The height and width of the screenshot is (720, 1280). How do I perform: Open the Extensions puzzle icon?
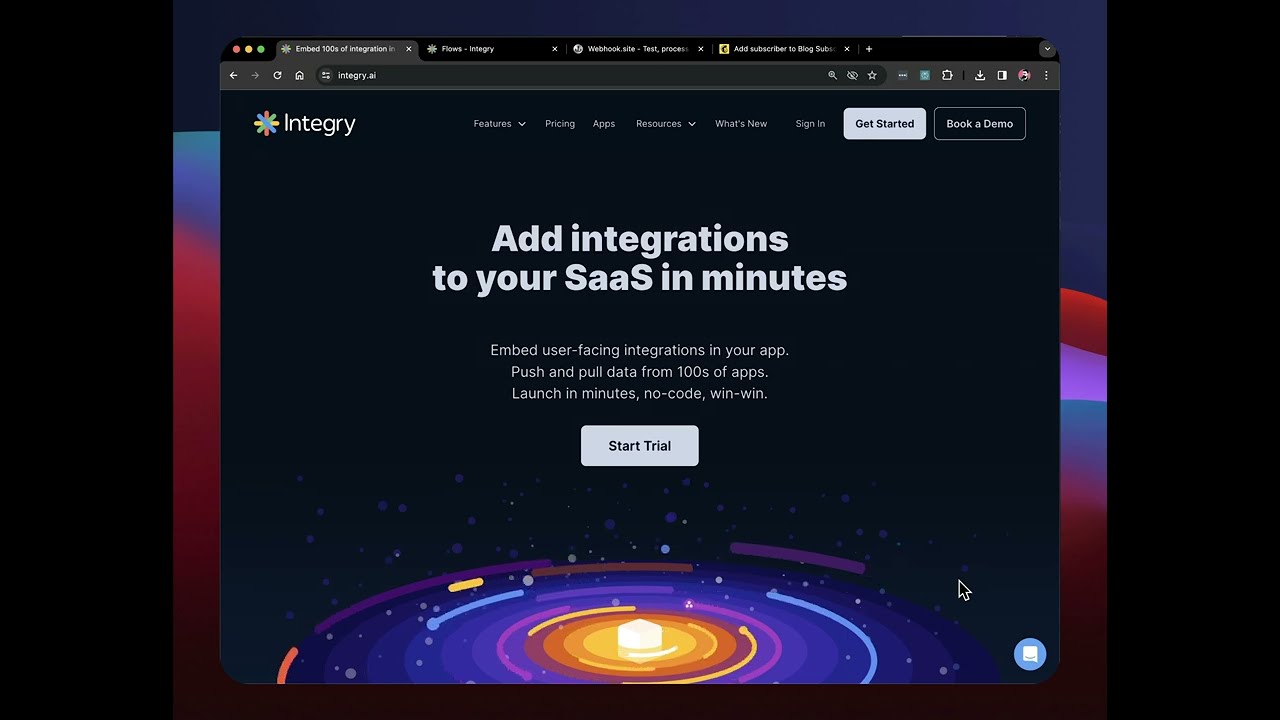point(947,75)
